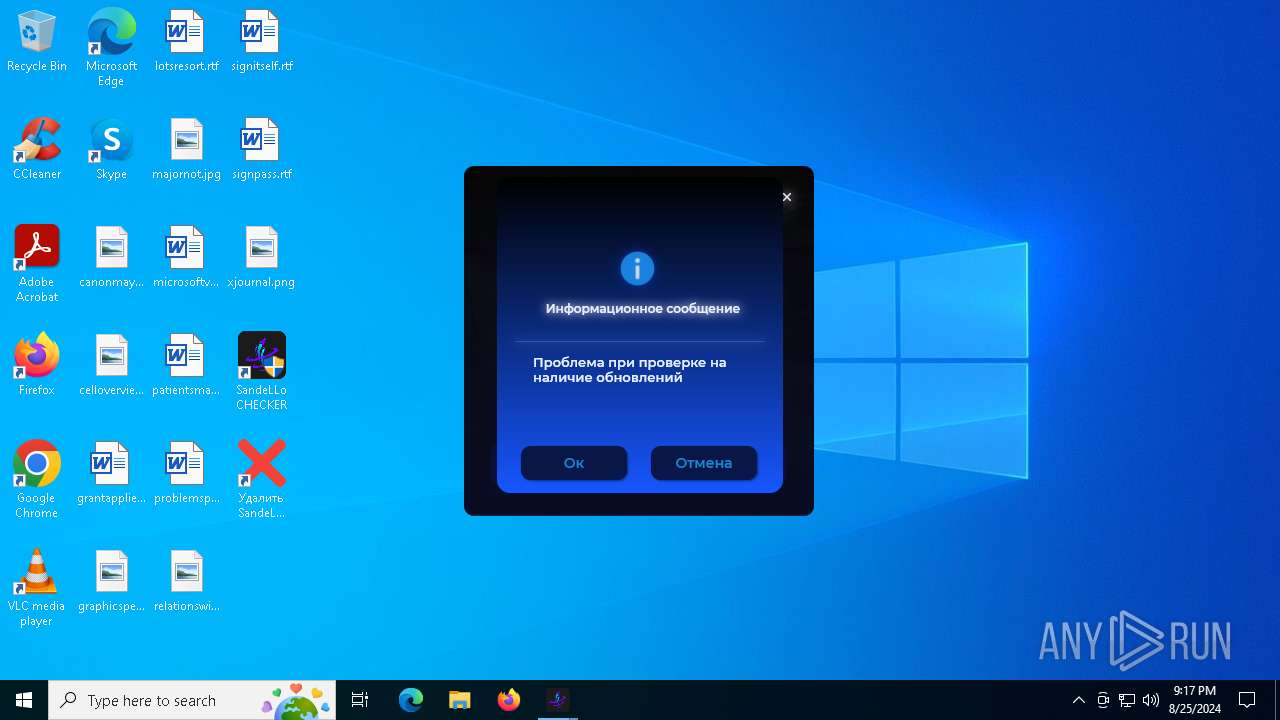Screen dimensions: 1280x720
Task: Select signpass.rtf document
Action: point(262,150)
